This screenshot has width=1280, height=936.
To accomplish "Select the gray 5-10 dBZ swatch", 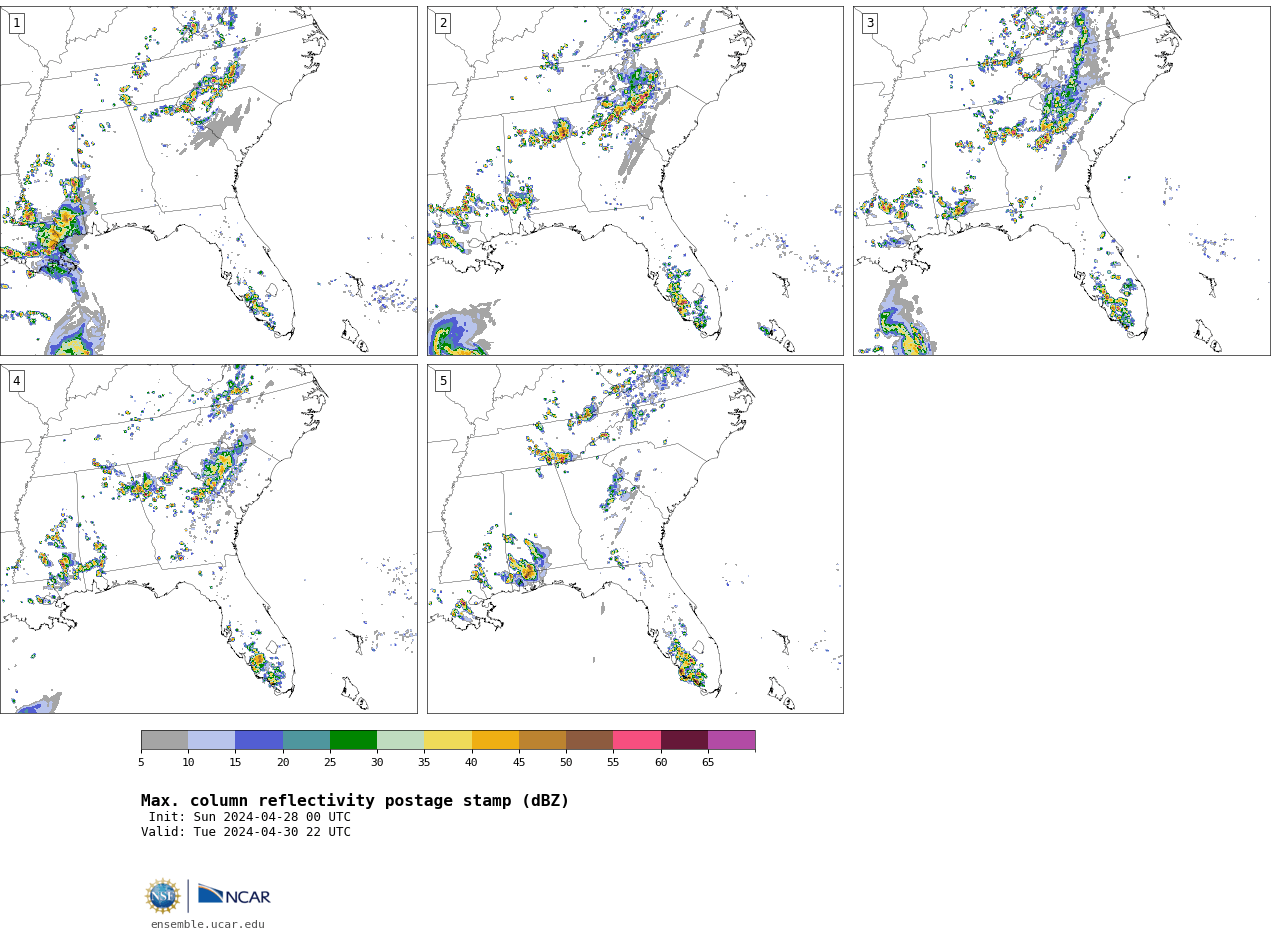I will pos(164,740).
